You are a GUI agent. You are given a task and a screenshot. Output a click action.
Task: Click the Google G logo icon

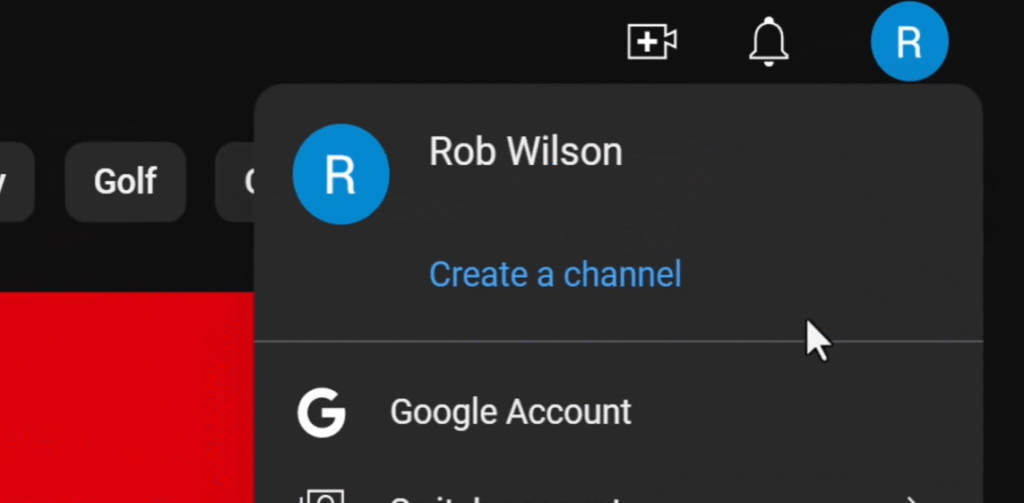pyautogui.click(x=321, y=413)
